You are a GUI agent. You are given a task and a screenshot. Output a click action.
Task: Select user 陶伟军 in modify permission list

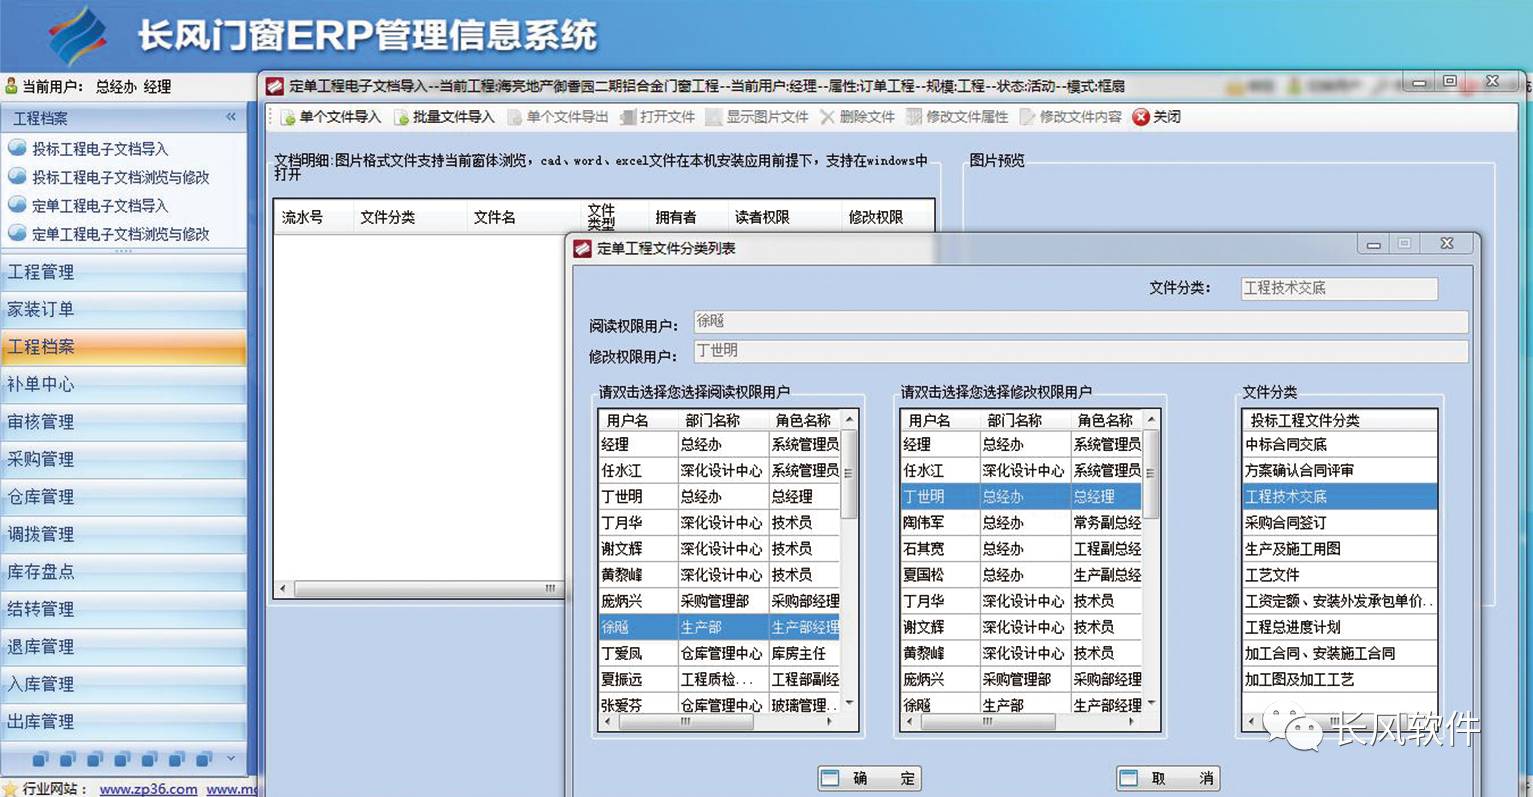click(923, 523)
